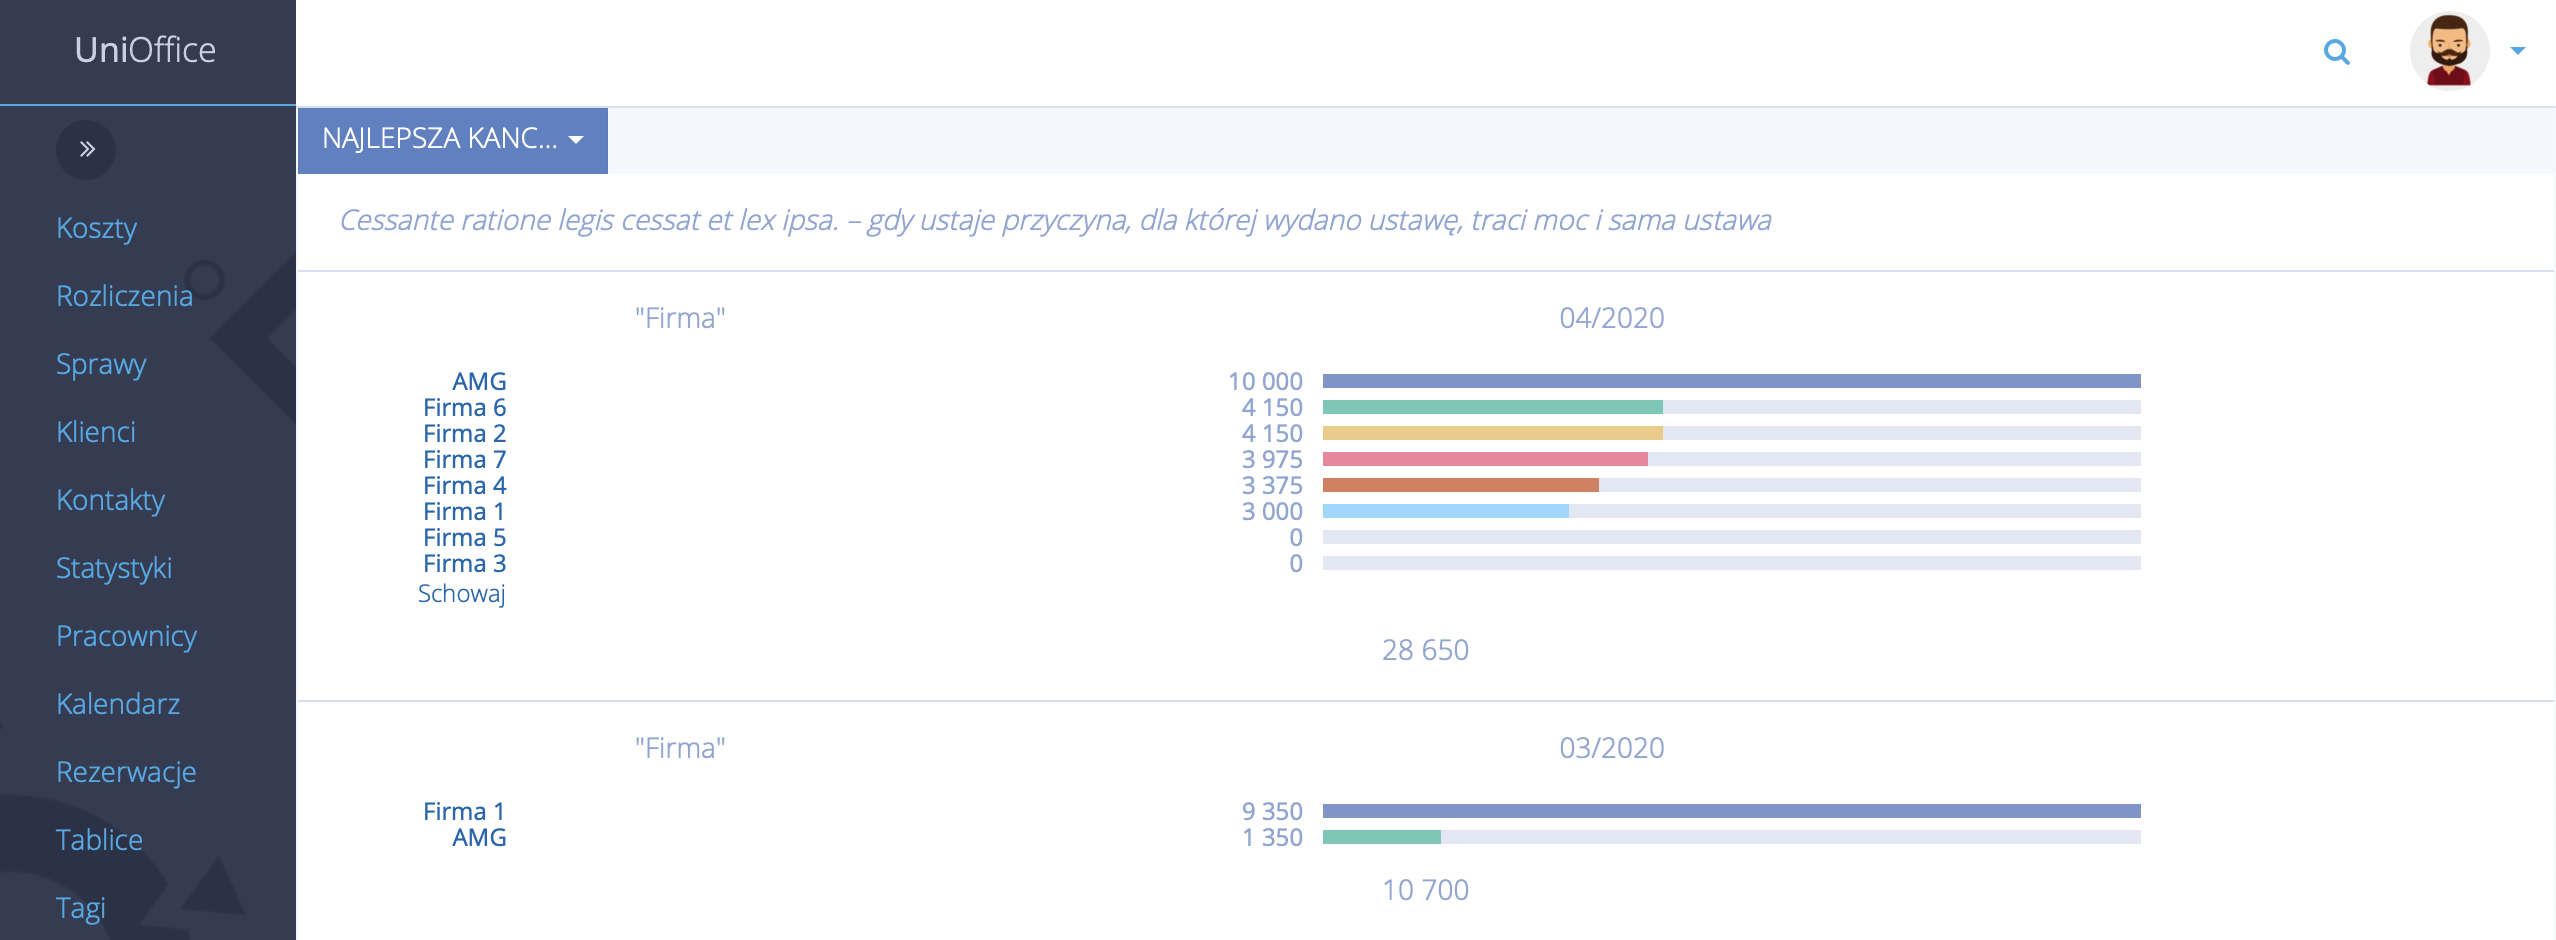This screenshot has width=2556, height=940.
Task: Open Tagi in the sidebar
Action: (80, 908)
